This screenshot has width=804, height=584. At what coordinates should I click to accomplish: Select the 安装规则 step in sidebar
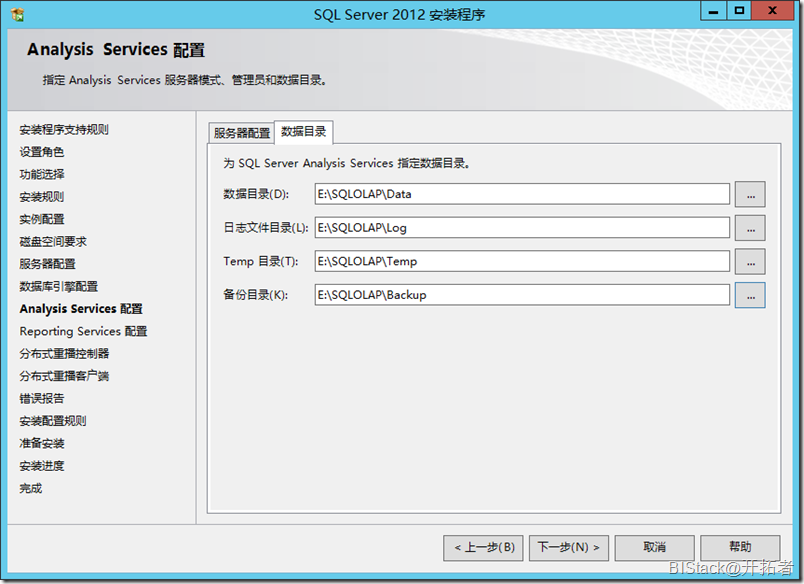(x=42, y=197)
